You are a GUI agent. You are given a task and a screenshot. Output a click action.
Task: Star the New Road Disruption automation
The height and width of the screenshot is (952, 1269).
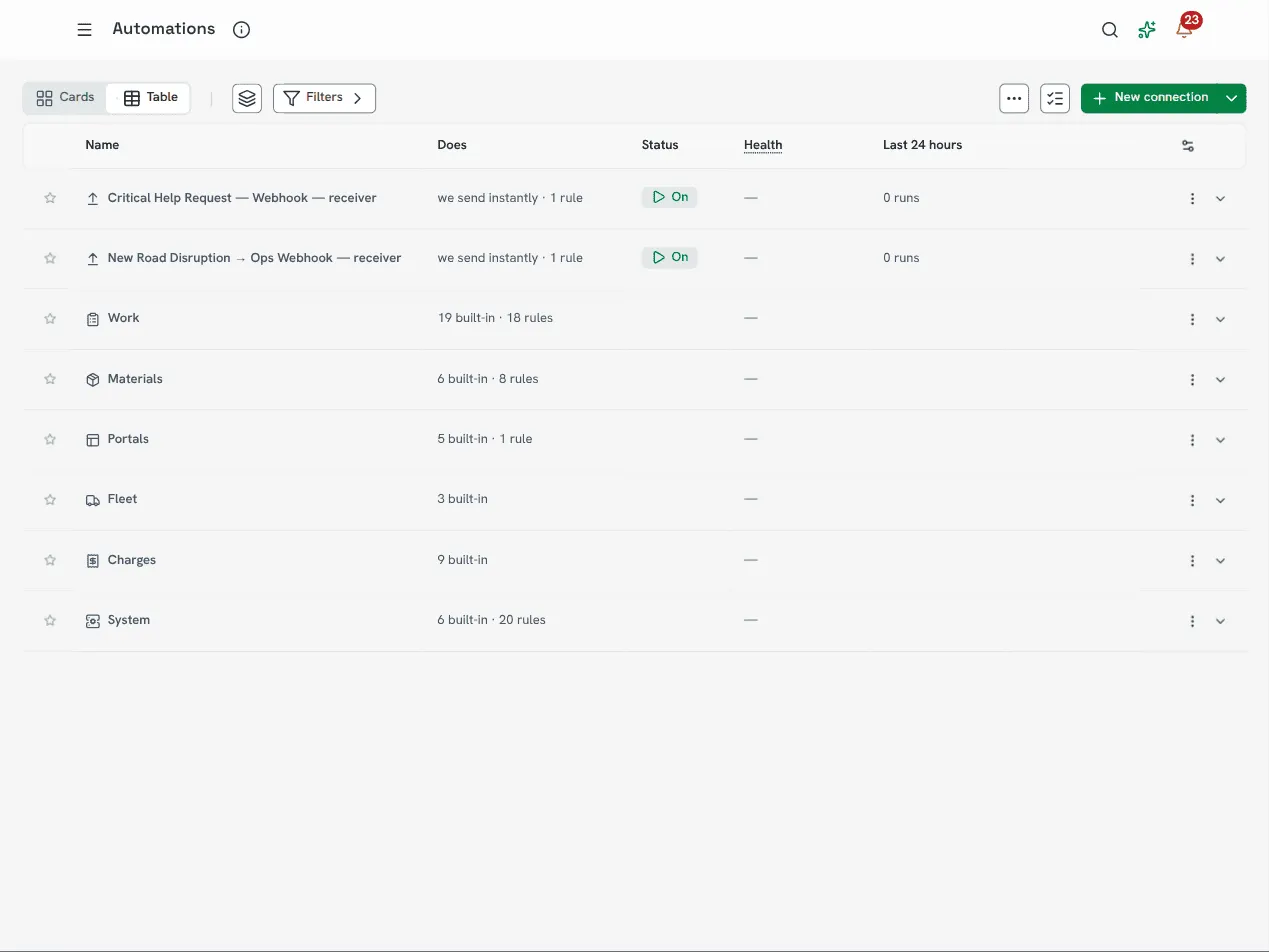coord(50,258)
